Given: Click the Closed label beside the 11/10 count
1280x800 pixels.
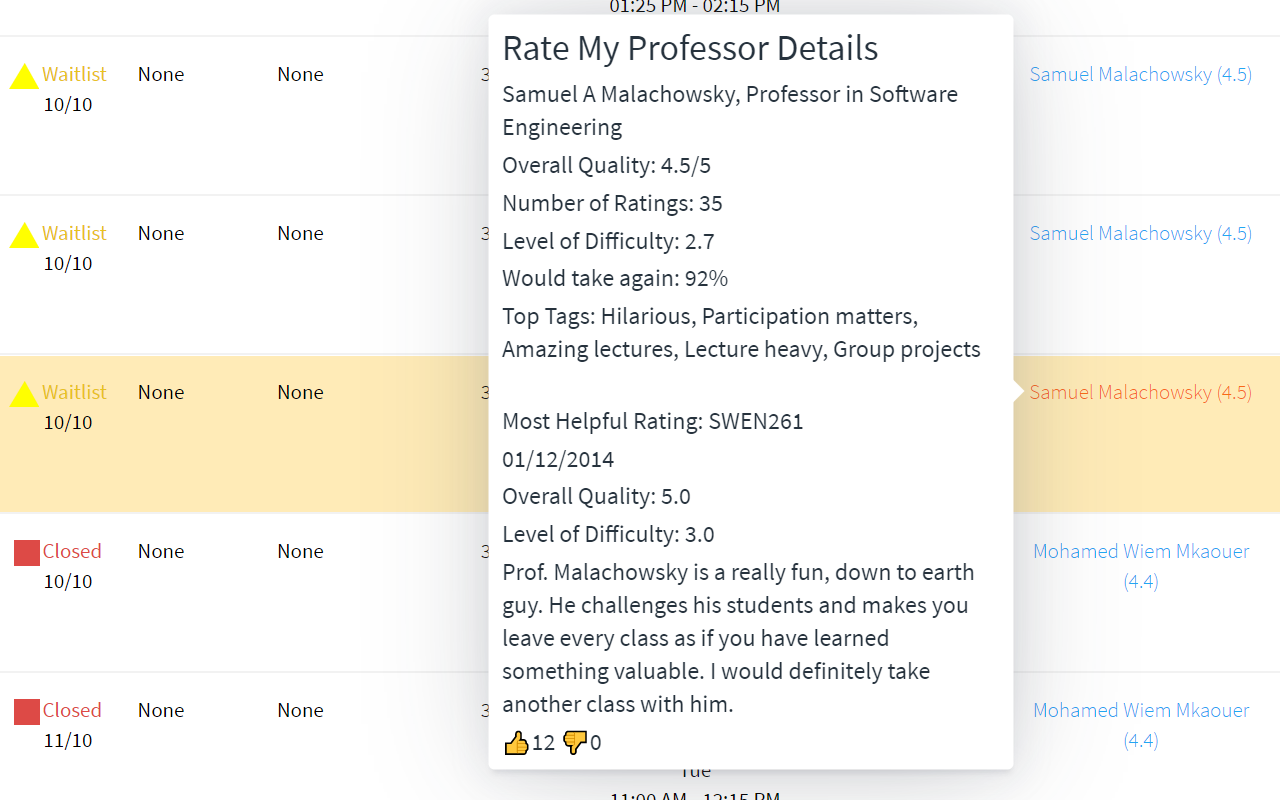Looking at the screenshot, I should click(71, 710).
